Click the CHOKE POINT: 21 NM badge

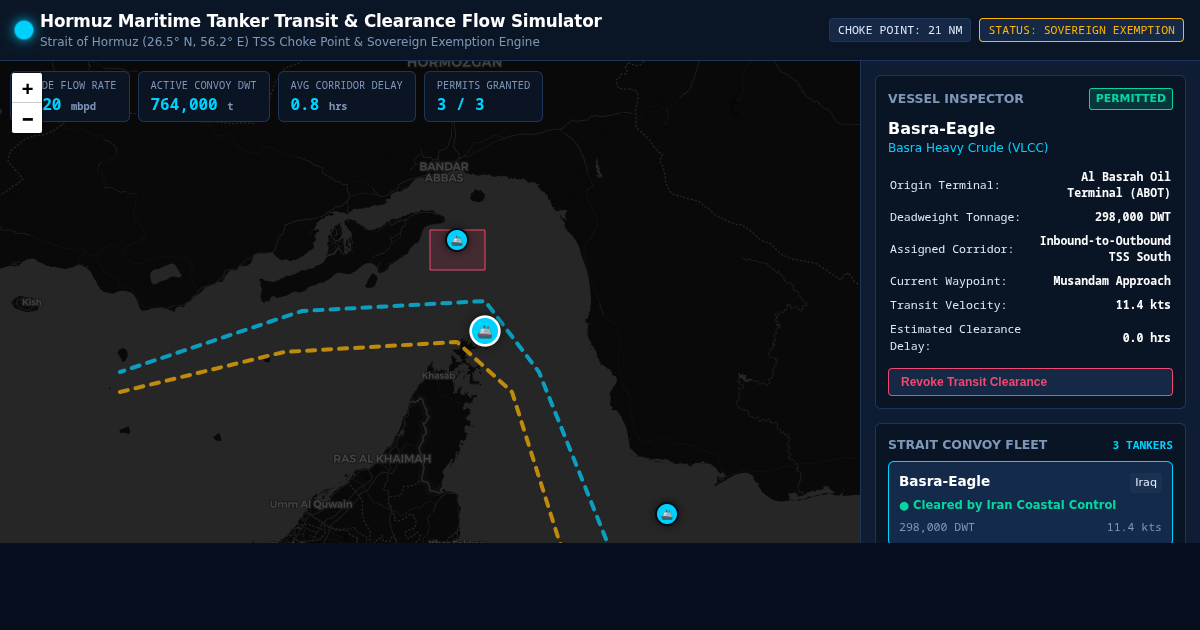(900, 30)
